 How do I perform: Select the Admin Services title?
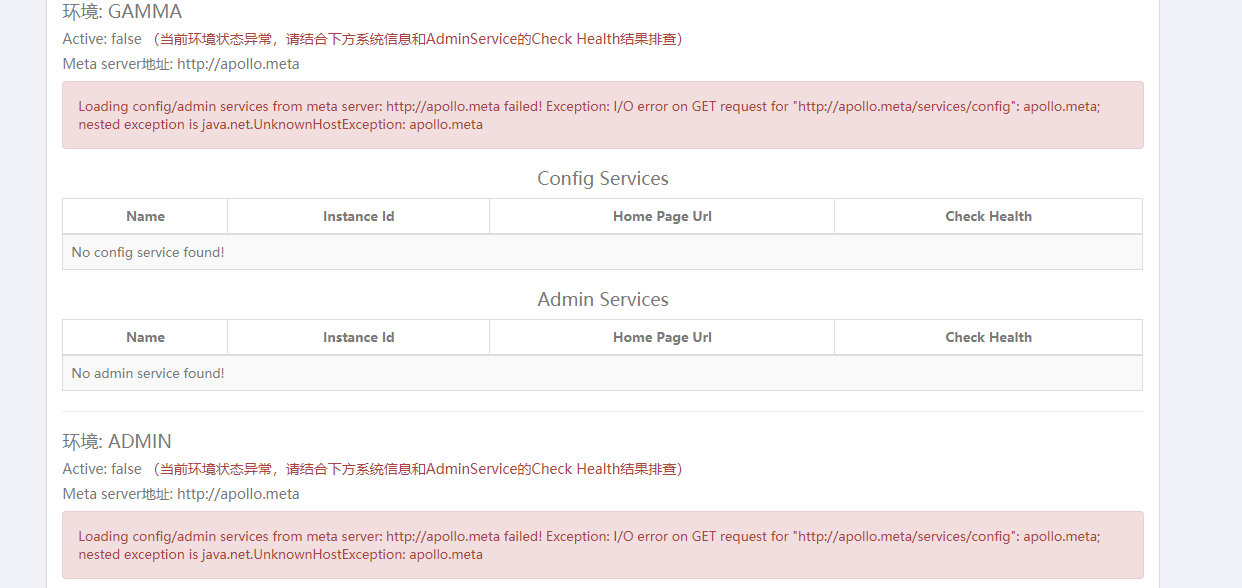coord(601,298)
